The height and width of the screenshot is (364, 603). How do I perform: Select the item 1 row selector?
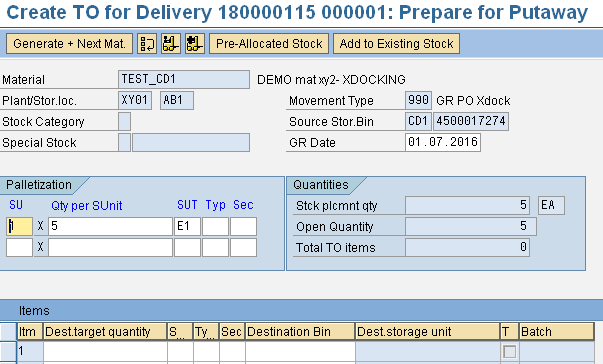point(8,351)
